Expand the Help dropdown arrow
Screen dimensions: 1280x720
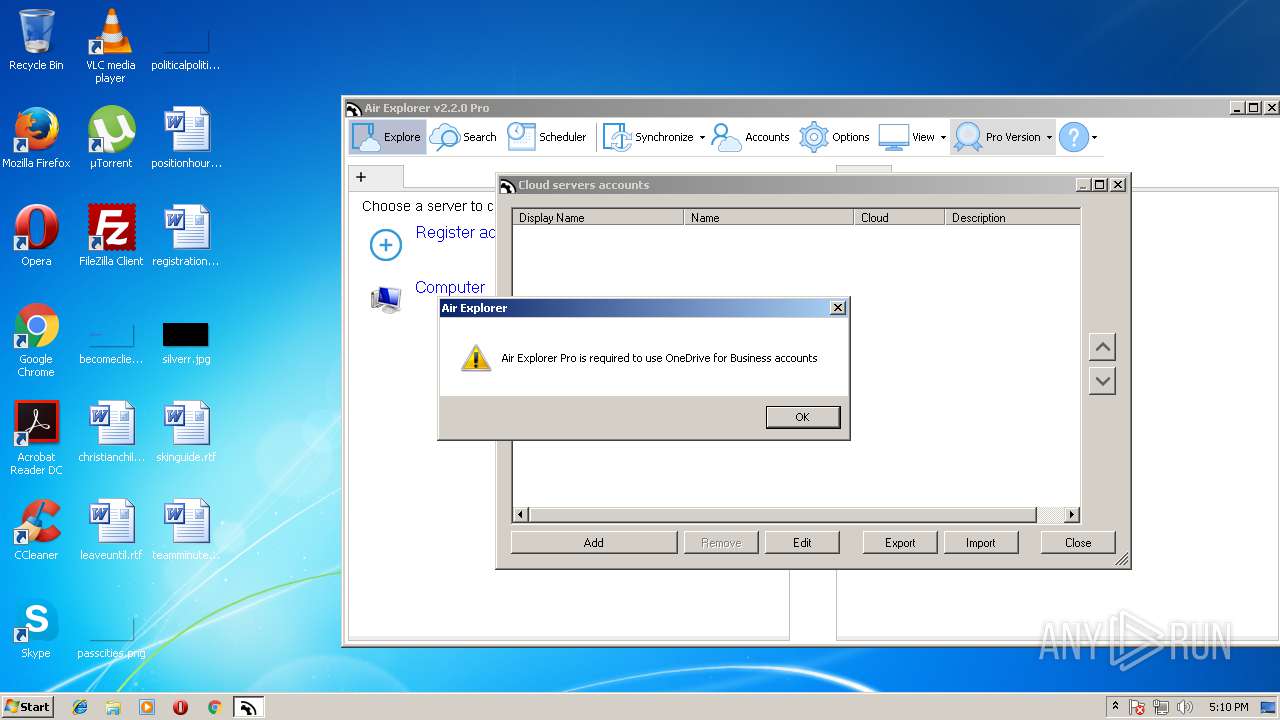click(1094, 138)
